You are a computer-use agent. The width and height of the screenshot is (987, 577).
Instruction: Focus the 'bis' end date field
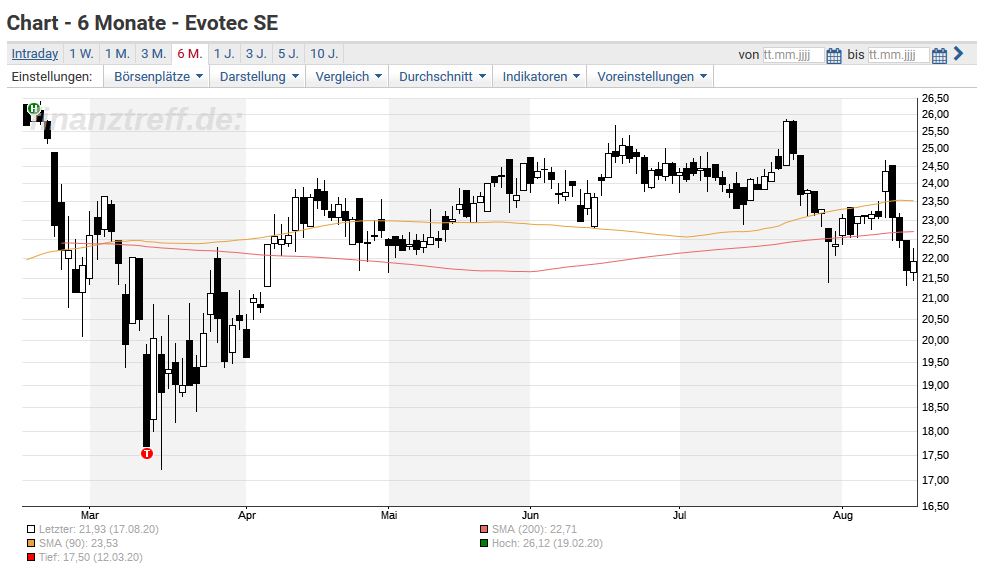click(x=899, y=55)
